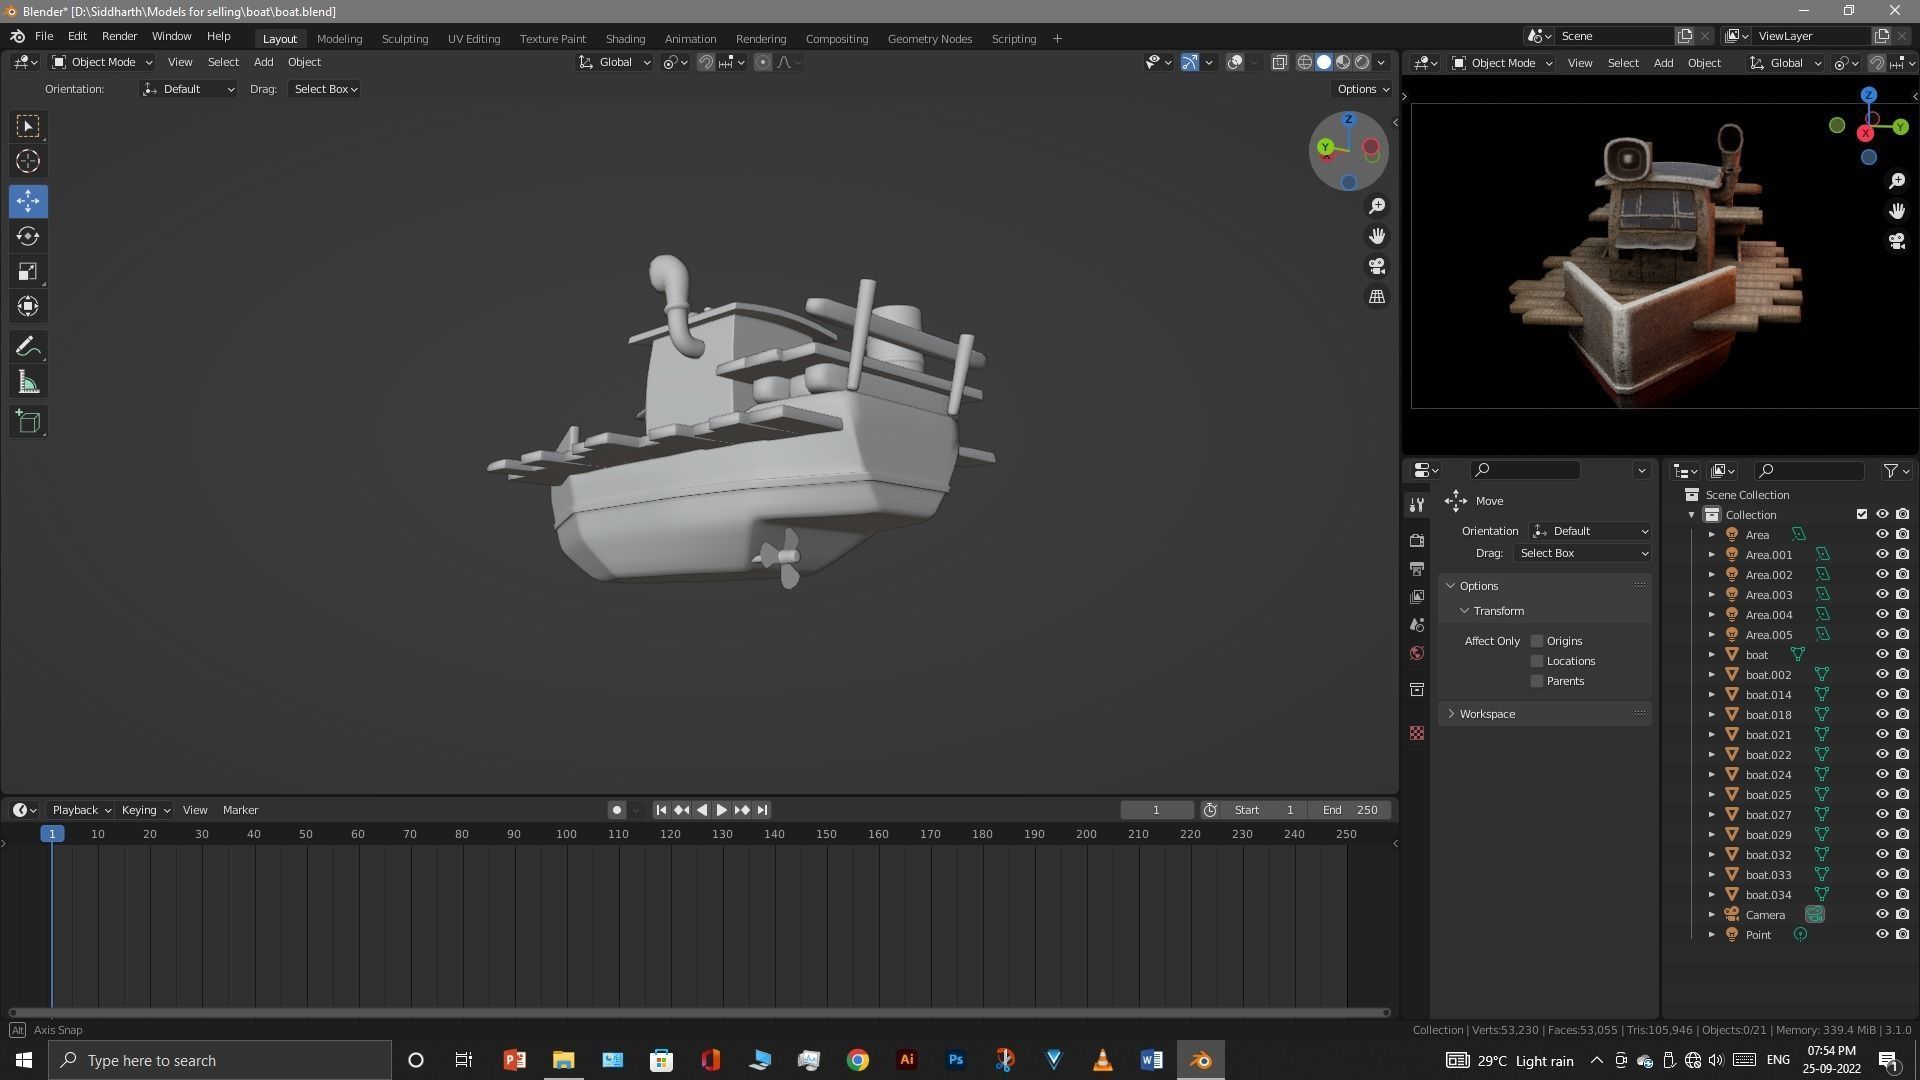The height and width of the screenshot is (1080, 1920).
Task: Open the Render properties tab
Action: click(1416, 540)
